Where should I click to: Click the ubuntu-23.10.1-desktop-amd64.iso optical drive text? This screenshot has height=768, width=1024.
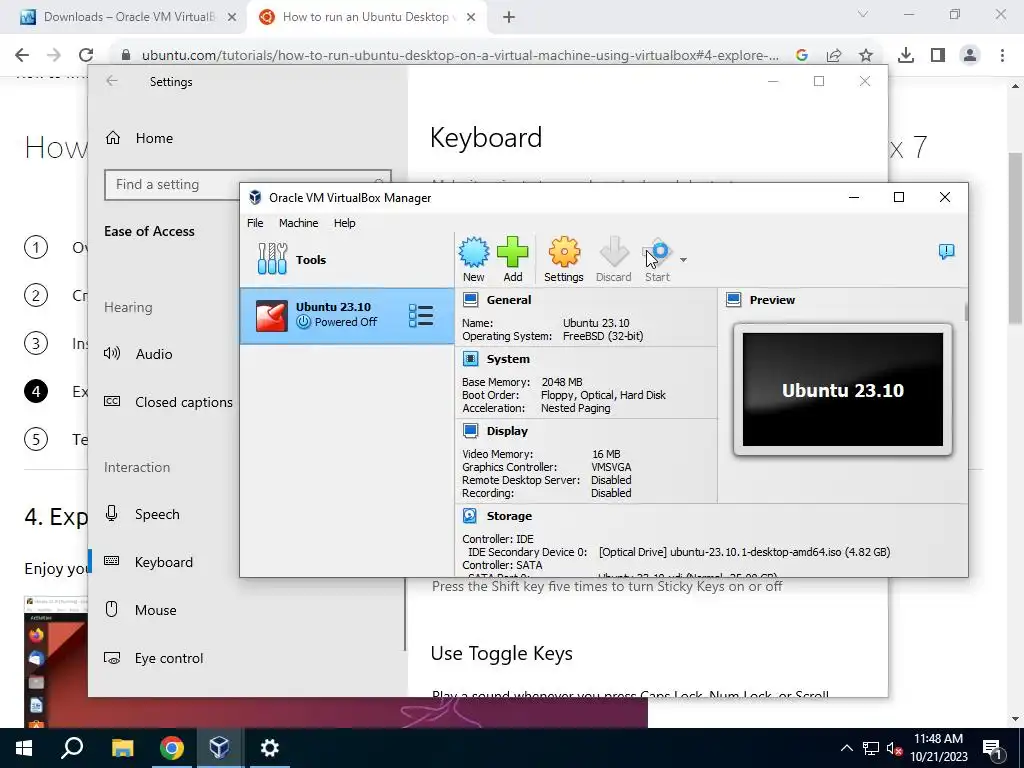[744, 552]
